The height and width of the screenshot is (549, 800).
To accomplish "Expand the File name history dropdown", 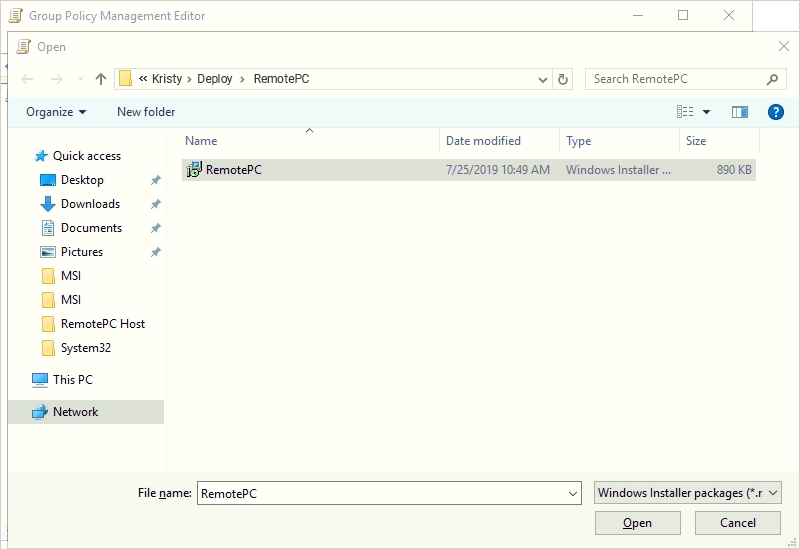I will tap(573, 493).
